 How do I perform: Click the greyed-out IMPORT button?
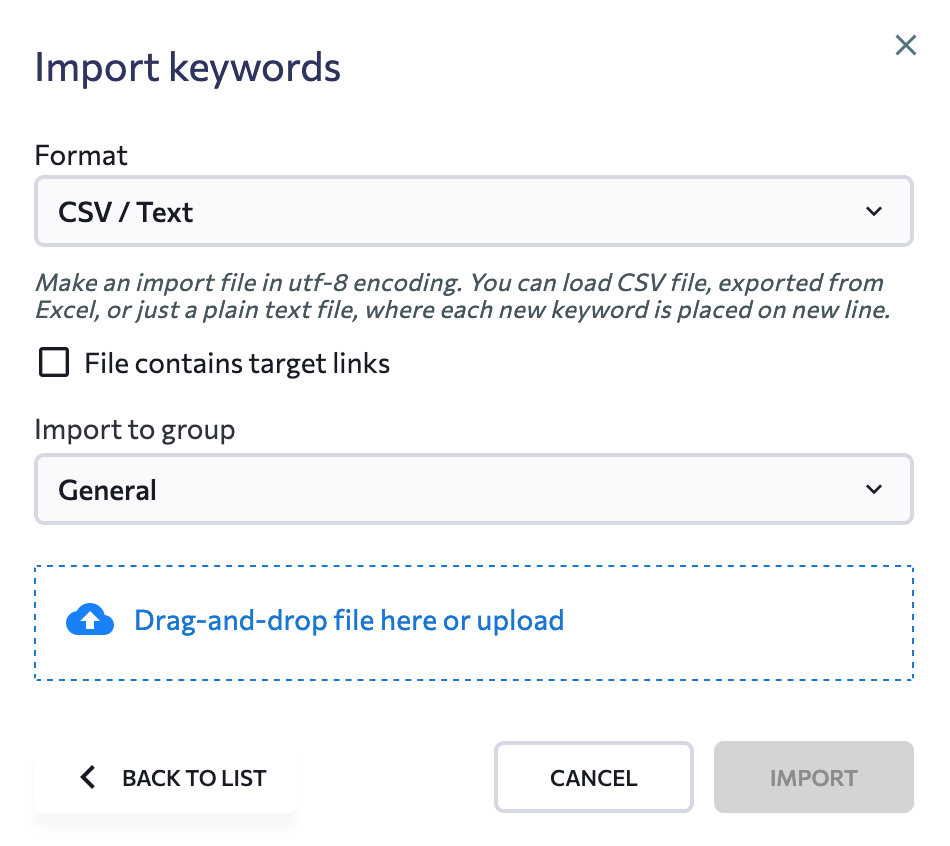click(814, 778)
